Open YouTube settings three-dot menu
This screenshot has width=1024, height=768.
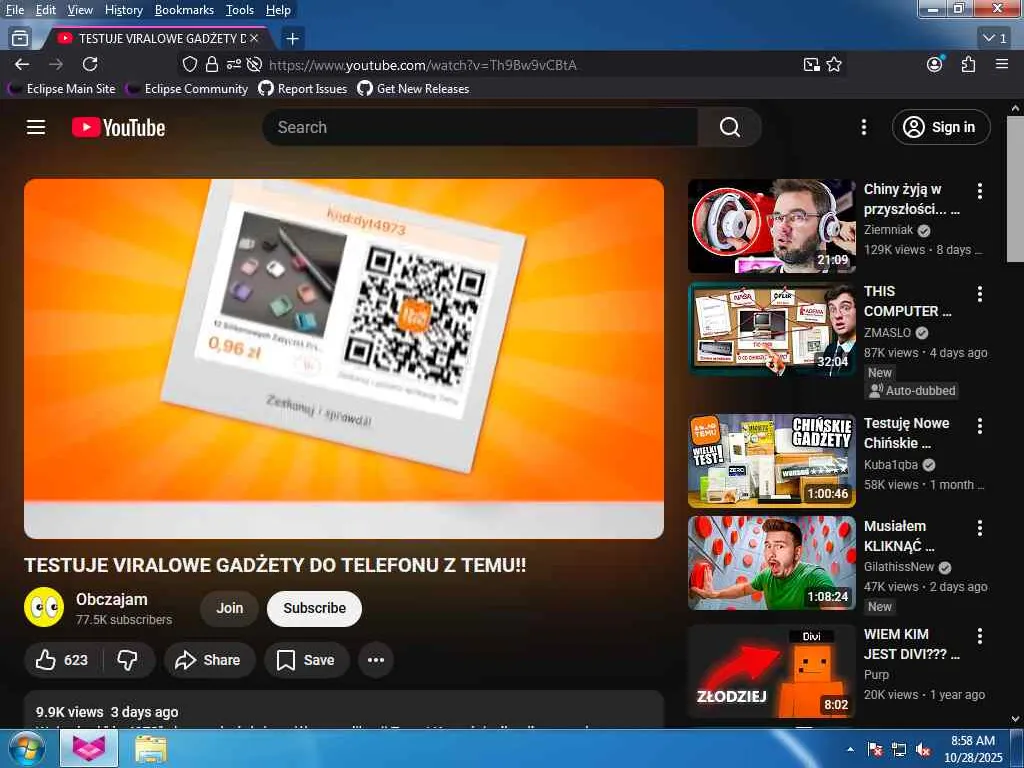click(863, 127)
